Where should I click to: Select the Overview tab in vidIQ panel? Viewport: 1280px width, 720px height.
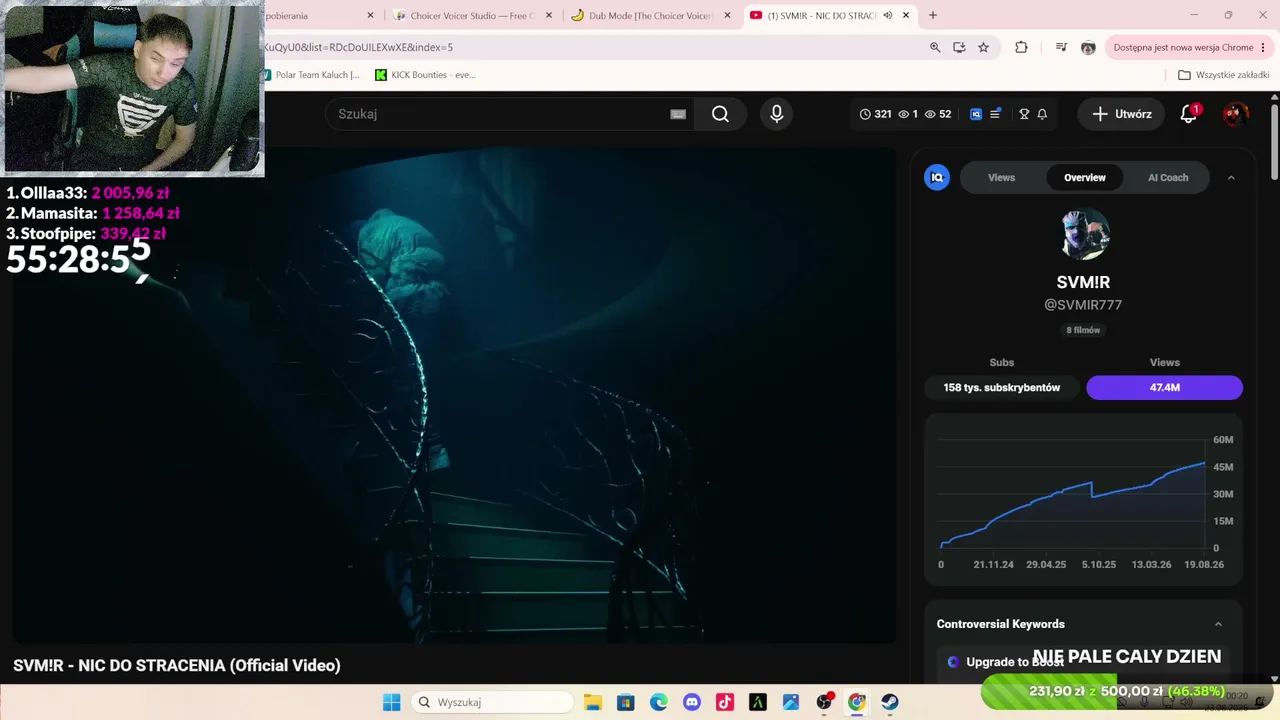pyautogui.click(x=1085, y=178)
